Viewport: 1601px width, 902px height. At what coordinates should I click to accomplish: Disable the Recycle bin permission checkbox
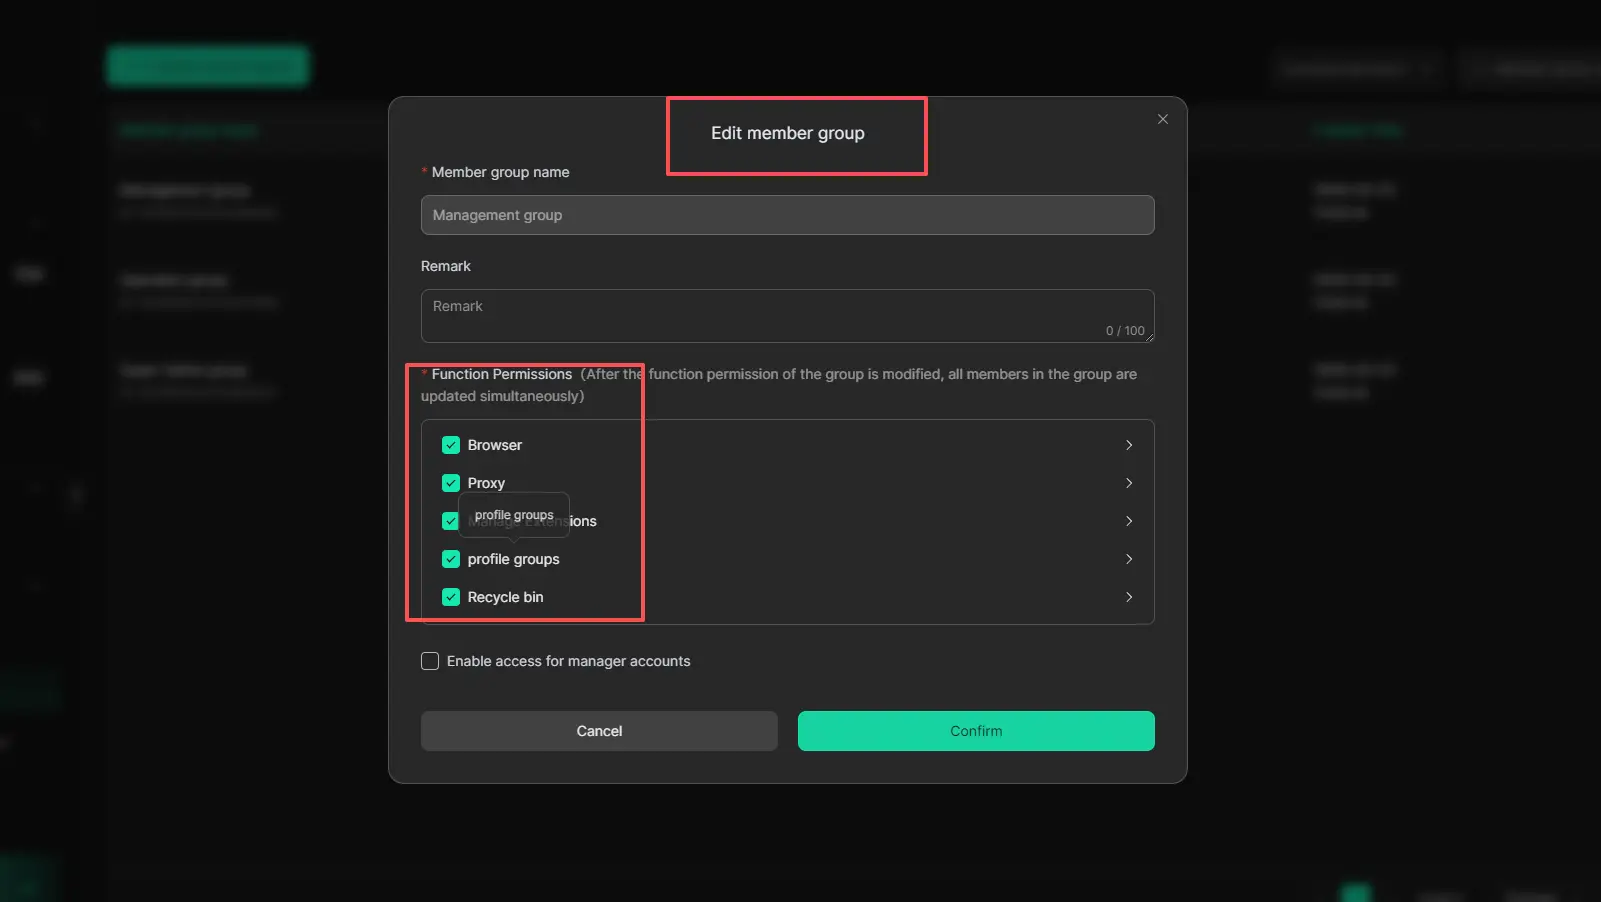click(451, 597)
